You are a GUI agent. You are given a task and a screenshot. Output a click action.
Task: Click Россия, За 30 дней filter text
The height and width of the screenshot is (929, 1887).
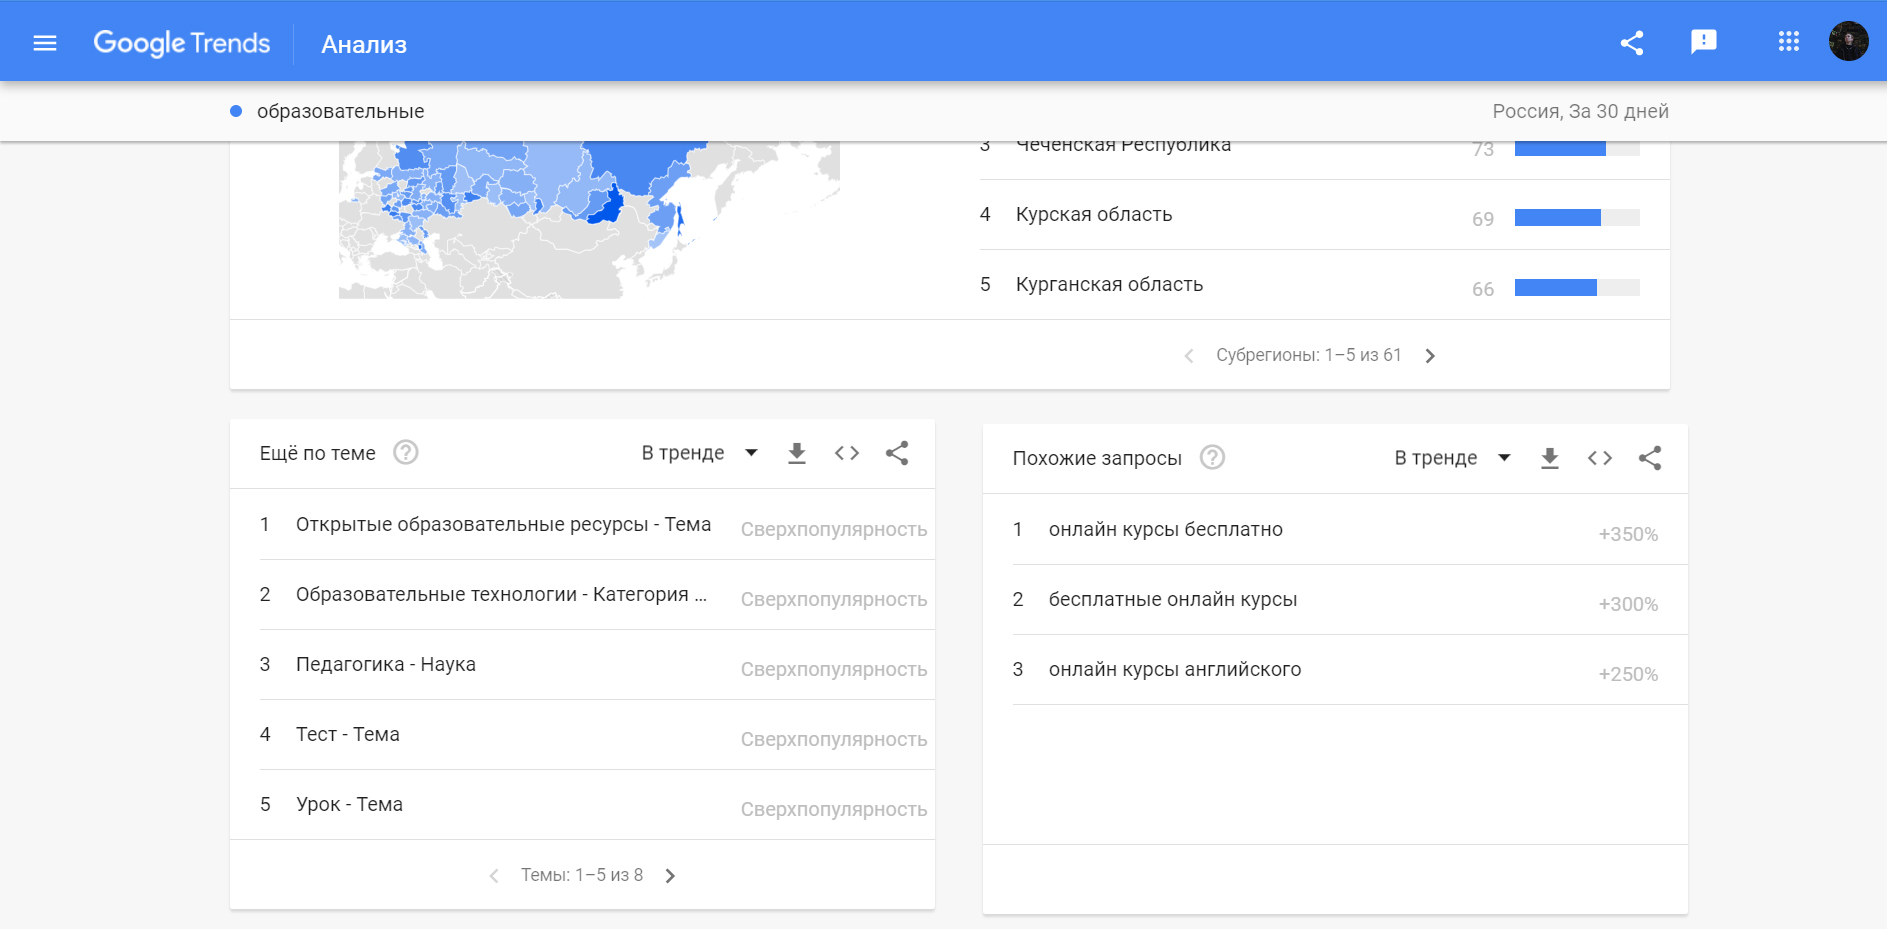(x=1580, y=111)
